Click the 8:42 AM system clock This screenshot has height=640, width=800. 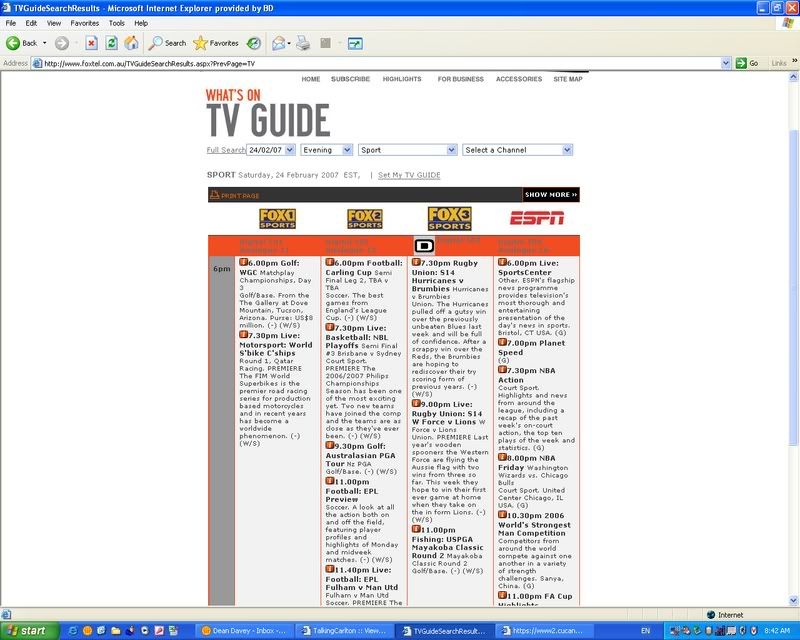click(778, 631)
